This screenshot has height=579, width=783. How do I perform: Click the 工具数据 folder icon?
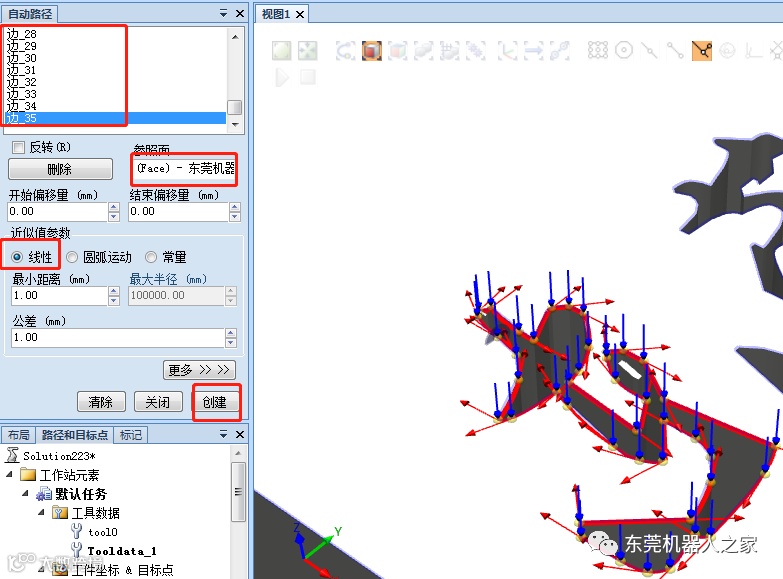(x=60, y=513)
